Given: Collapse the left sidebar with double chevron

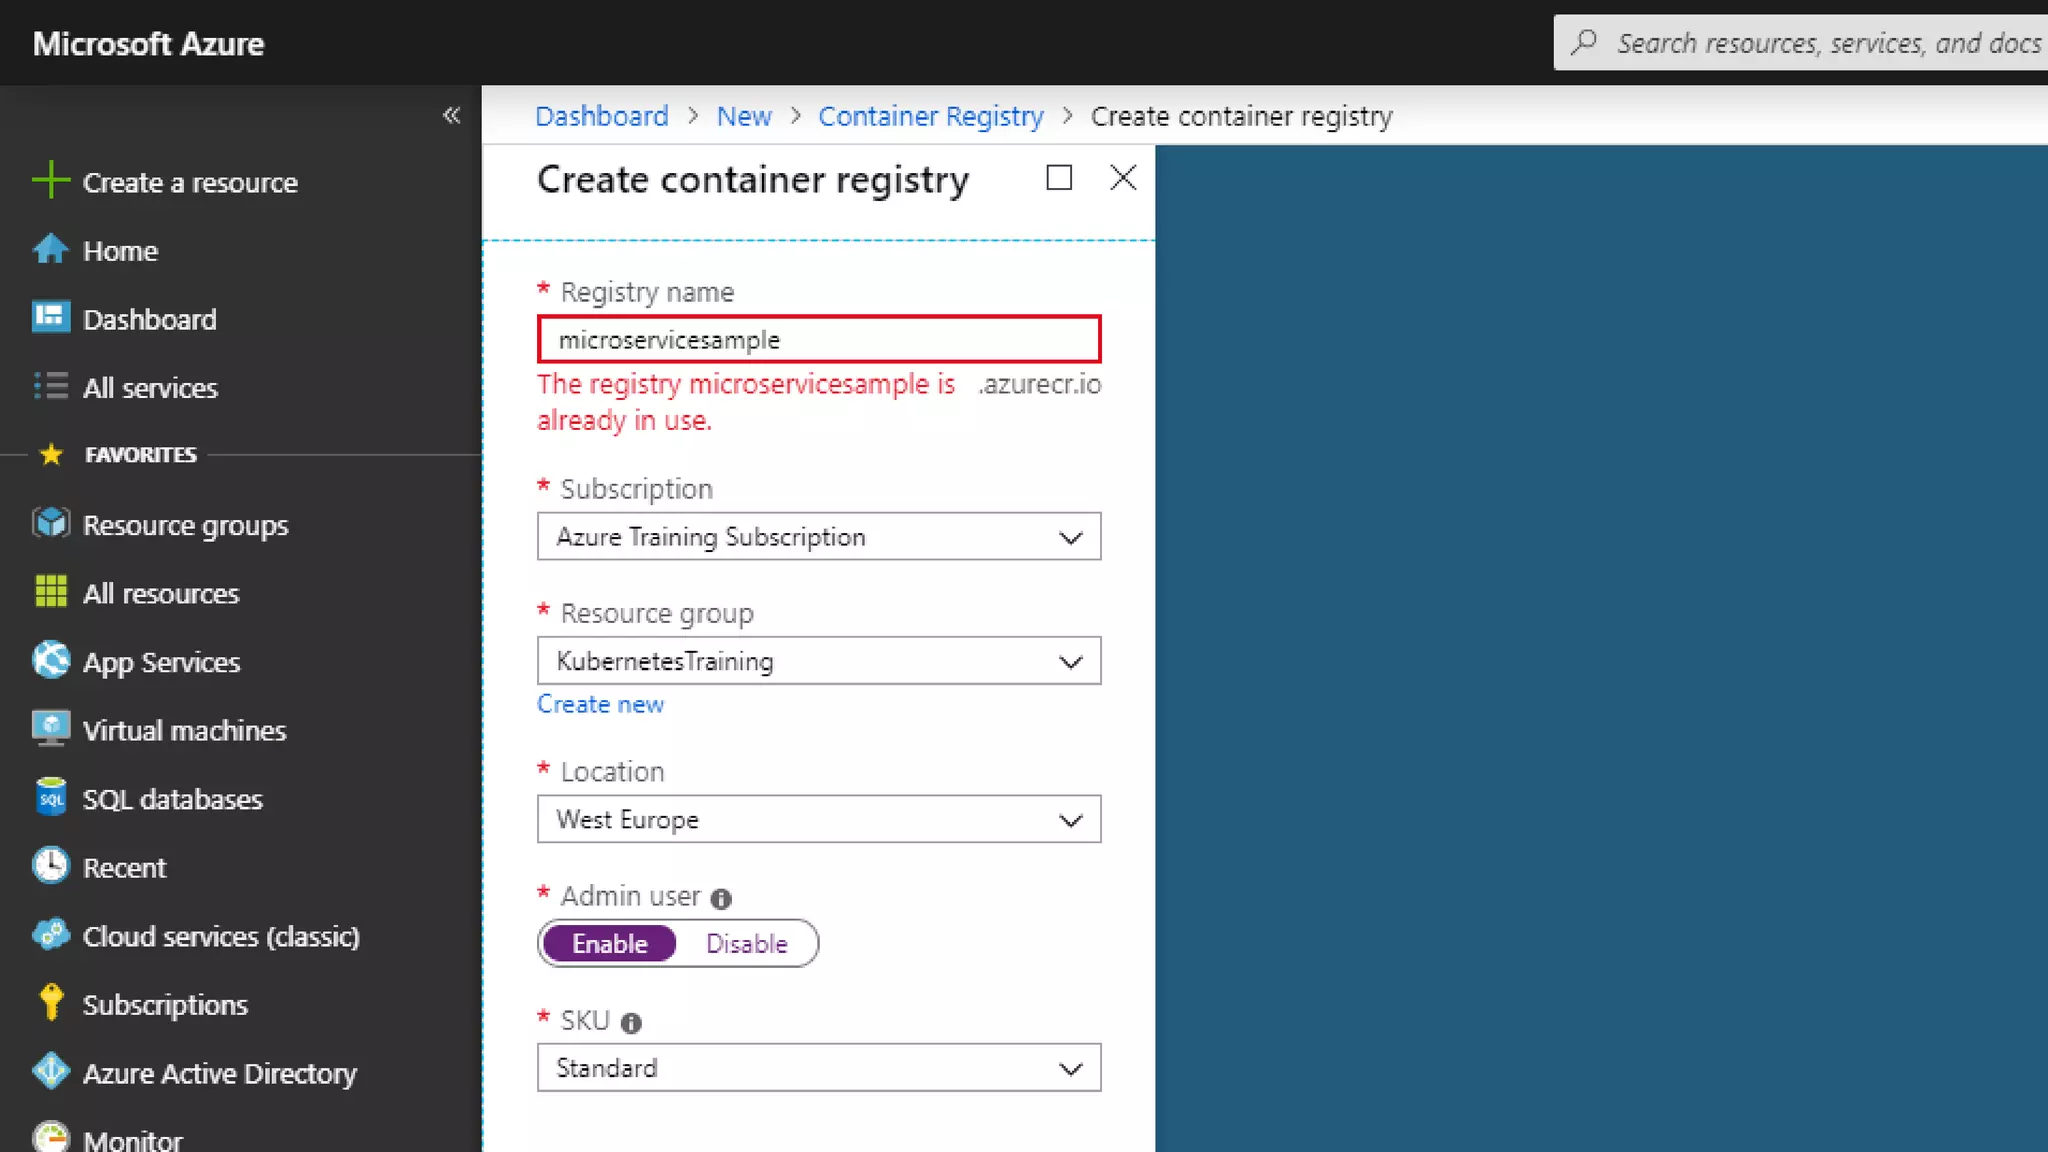Looking at the screenshot, I should pos(452,115).
